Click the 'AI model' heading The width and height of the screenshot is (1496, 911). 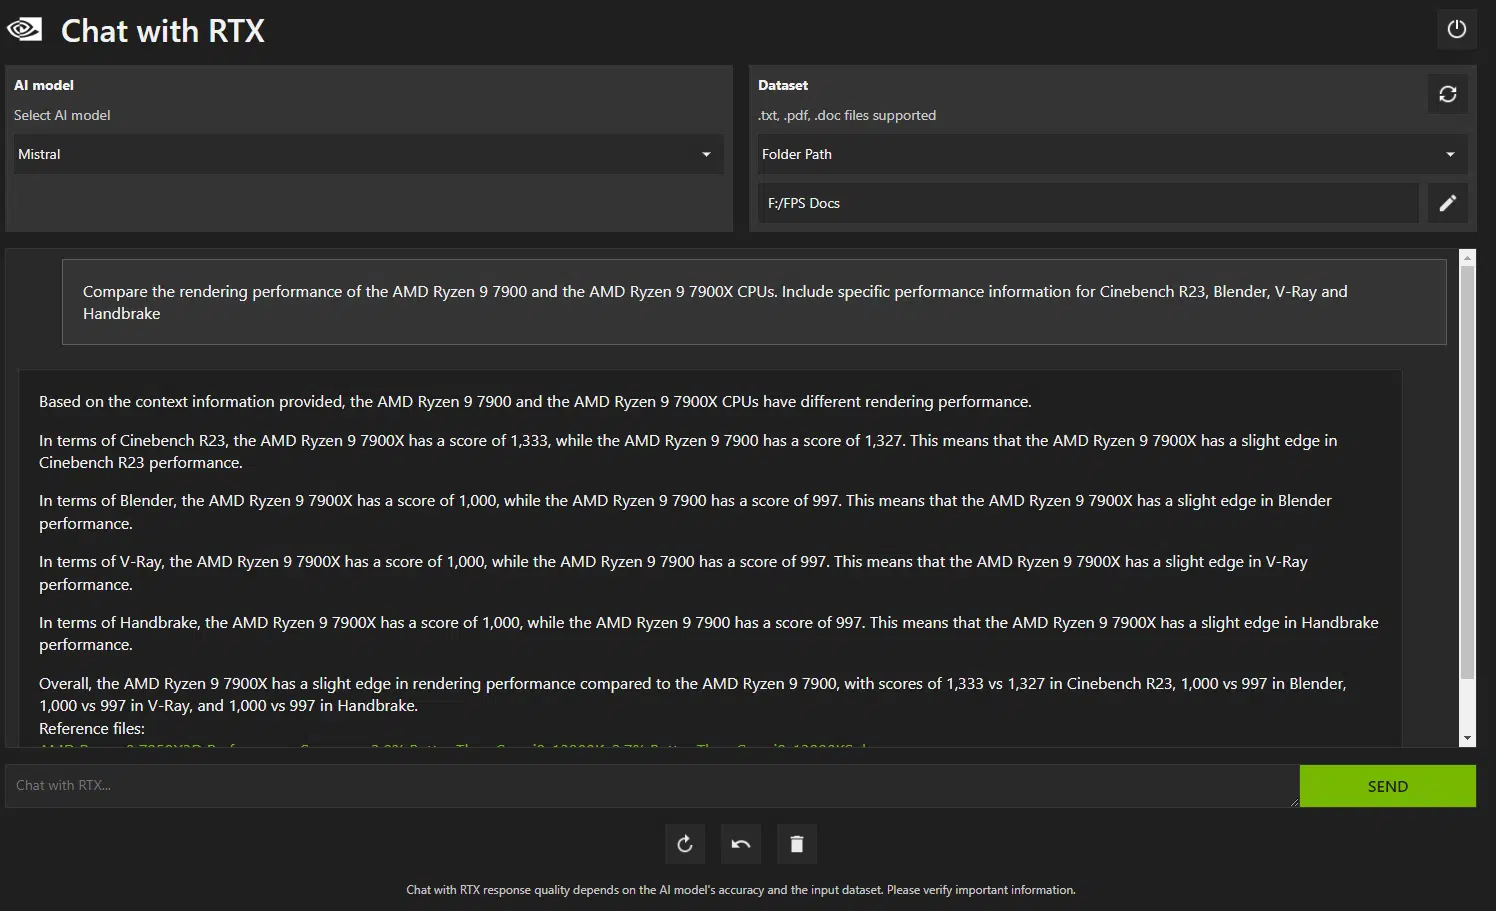tap(44, 85)
